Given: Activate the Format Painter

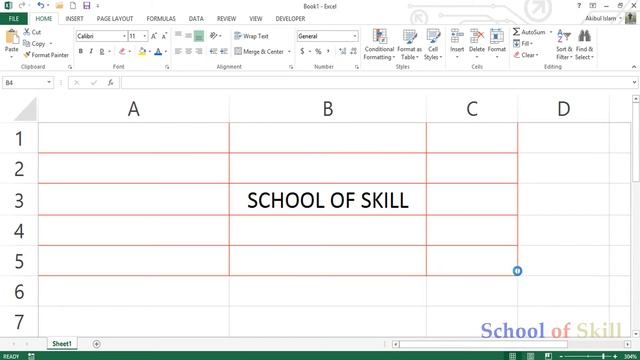Looking at the screenshot, I should pyautogui.click(x=46, y=55).
